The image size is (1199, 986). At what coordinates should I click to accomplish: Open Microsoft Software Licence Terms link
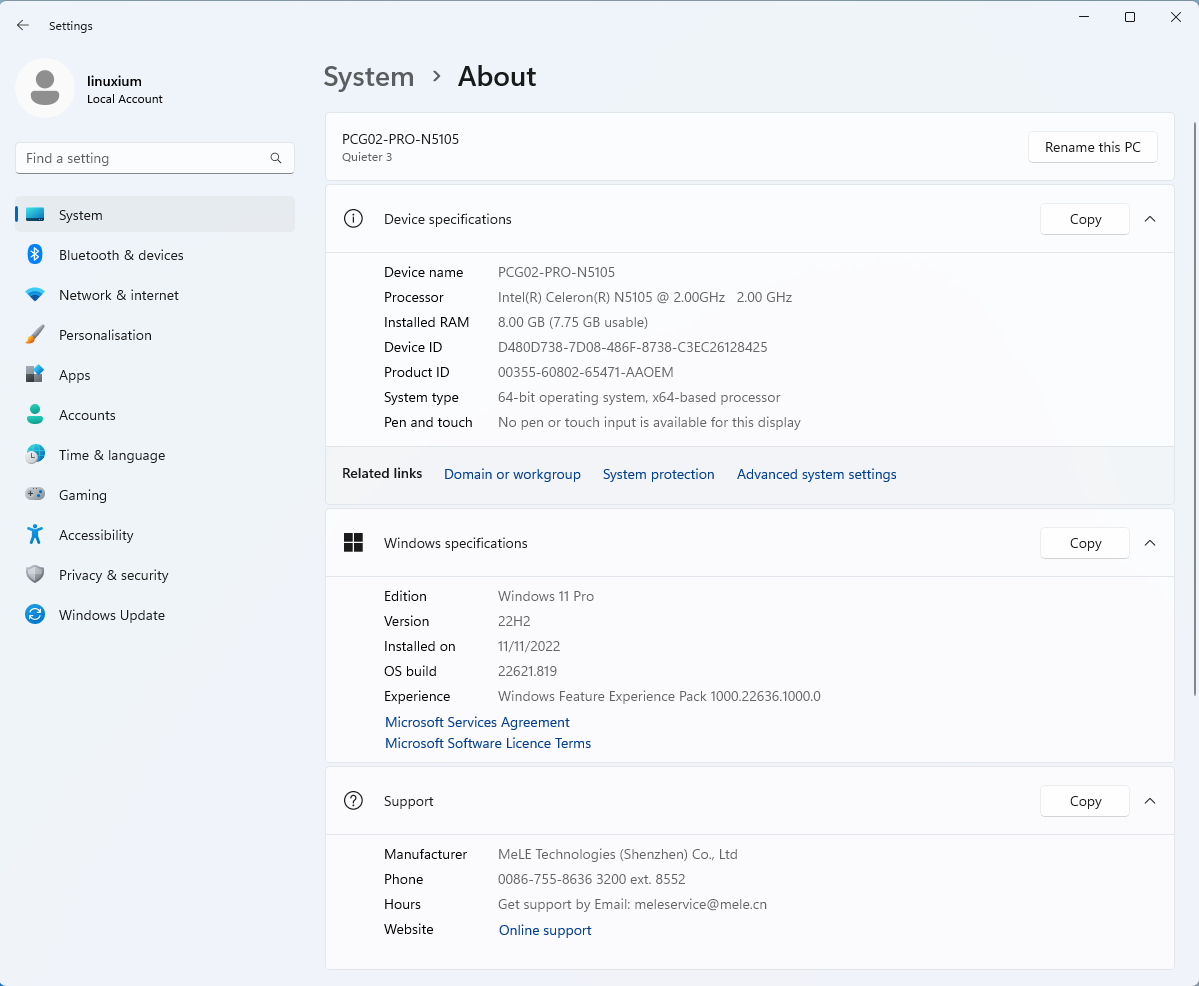(x=488, y=743)
